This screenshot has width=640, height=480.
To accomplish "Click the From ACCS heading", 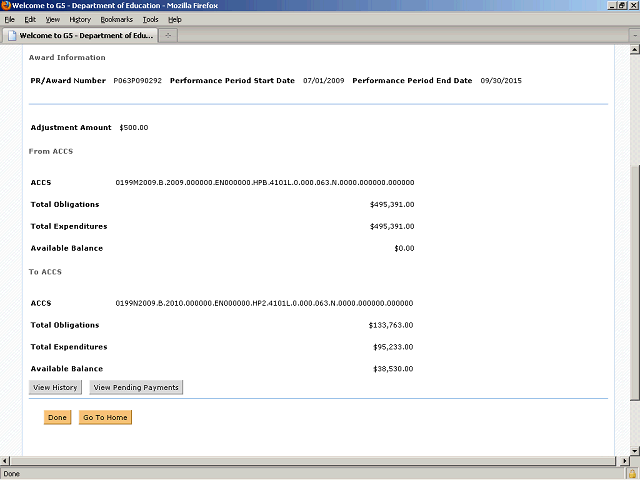I will click(51, 151).
